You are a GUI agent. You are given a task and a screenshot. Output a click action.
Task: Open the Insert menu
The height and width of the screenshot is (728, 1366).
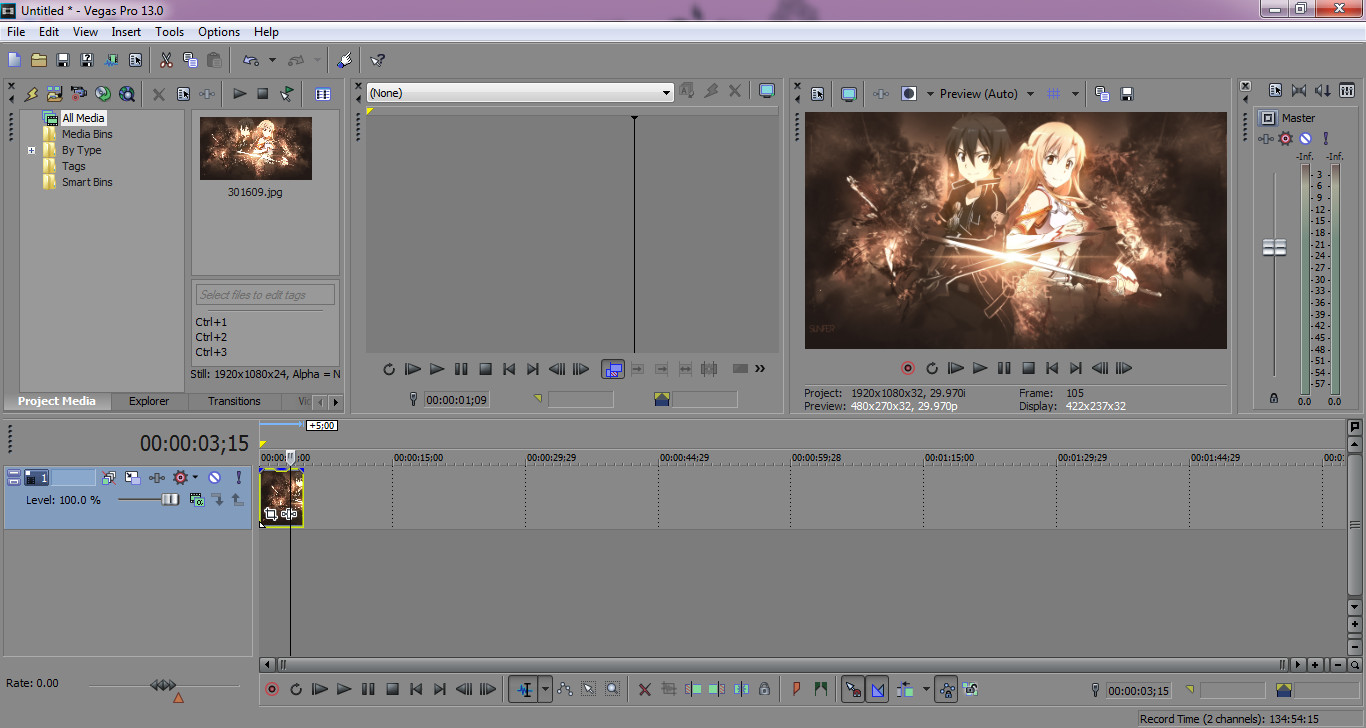[x=126, y=32]
